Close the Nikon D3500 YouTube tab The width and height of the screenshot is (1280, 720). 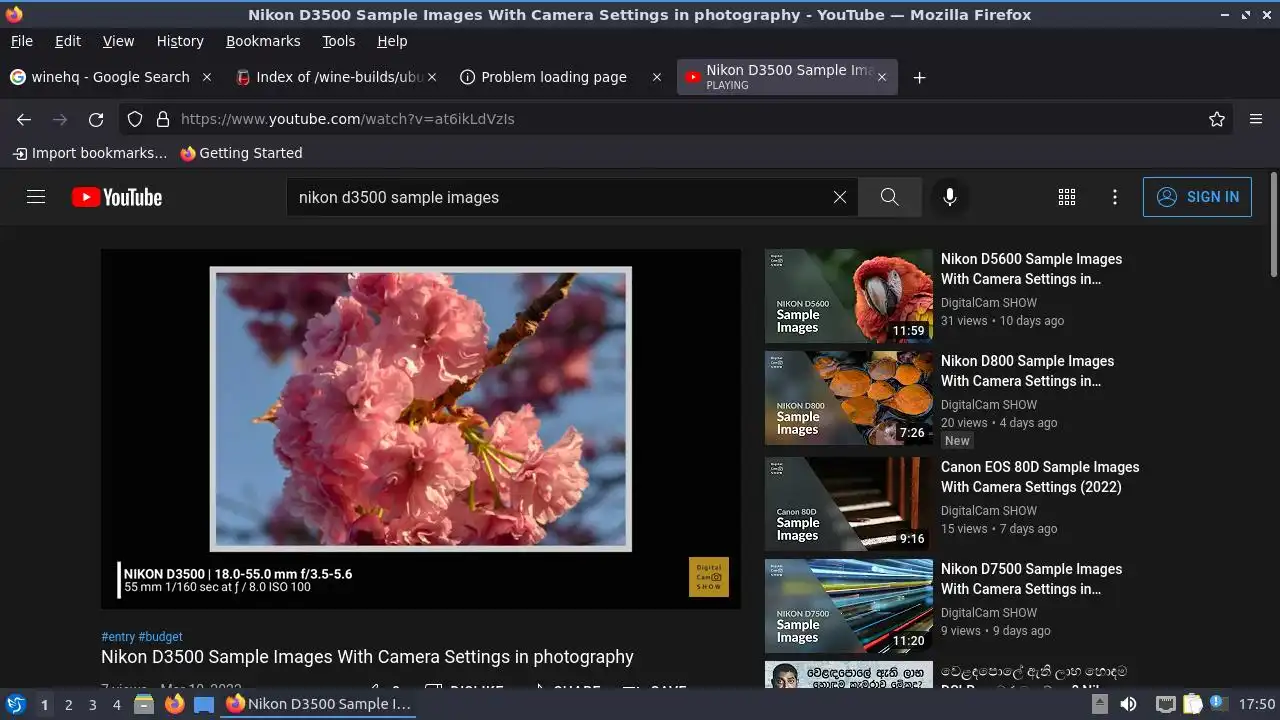click(x=881, y=77)
